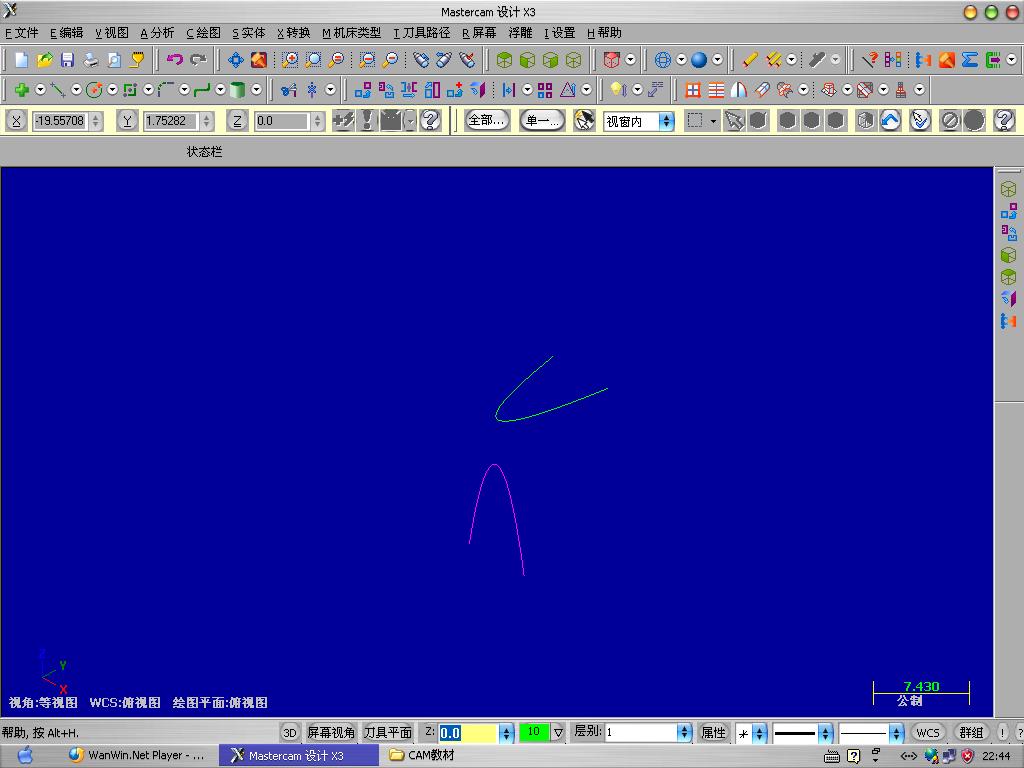1024x768 pixels.
Task: Expand the dropdown arrow beside Create Point
Action: tap(40, 89)
